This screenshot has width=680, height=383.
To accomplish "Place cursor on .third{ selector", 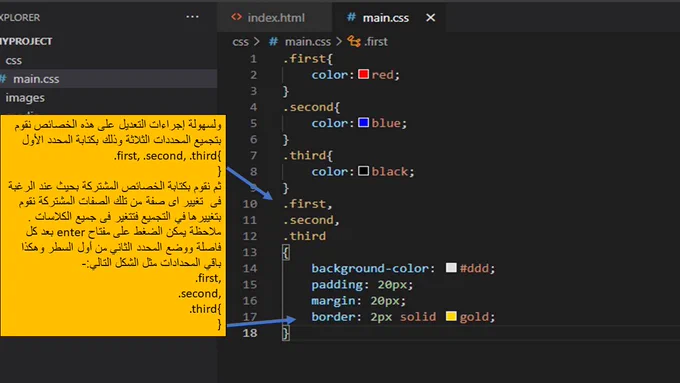I will [307, 155].
